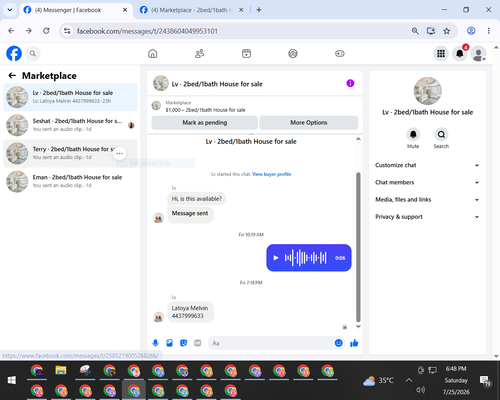Viewport: 500px width, 400px height.
Task: Record a voice clip with microphone icon
Action: tap(155, 343)
